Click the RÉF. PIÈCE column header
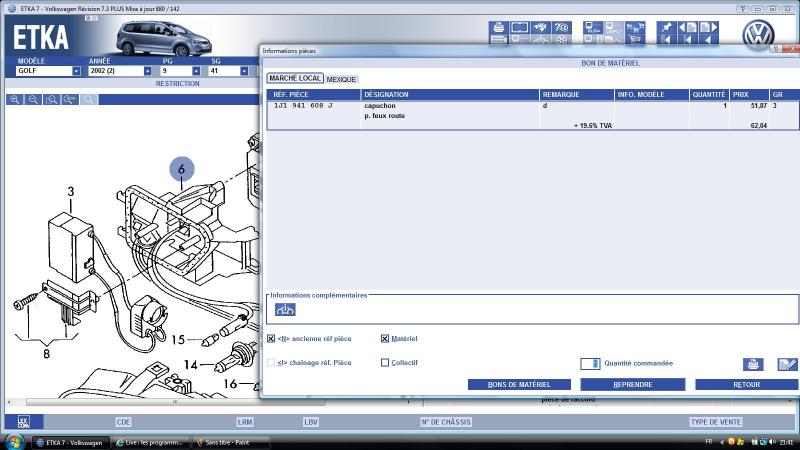 click(x=313, y=94)
